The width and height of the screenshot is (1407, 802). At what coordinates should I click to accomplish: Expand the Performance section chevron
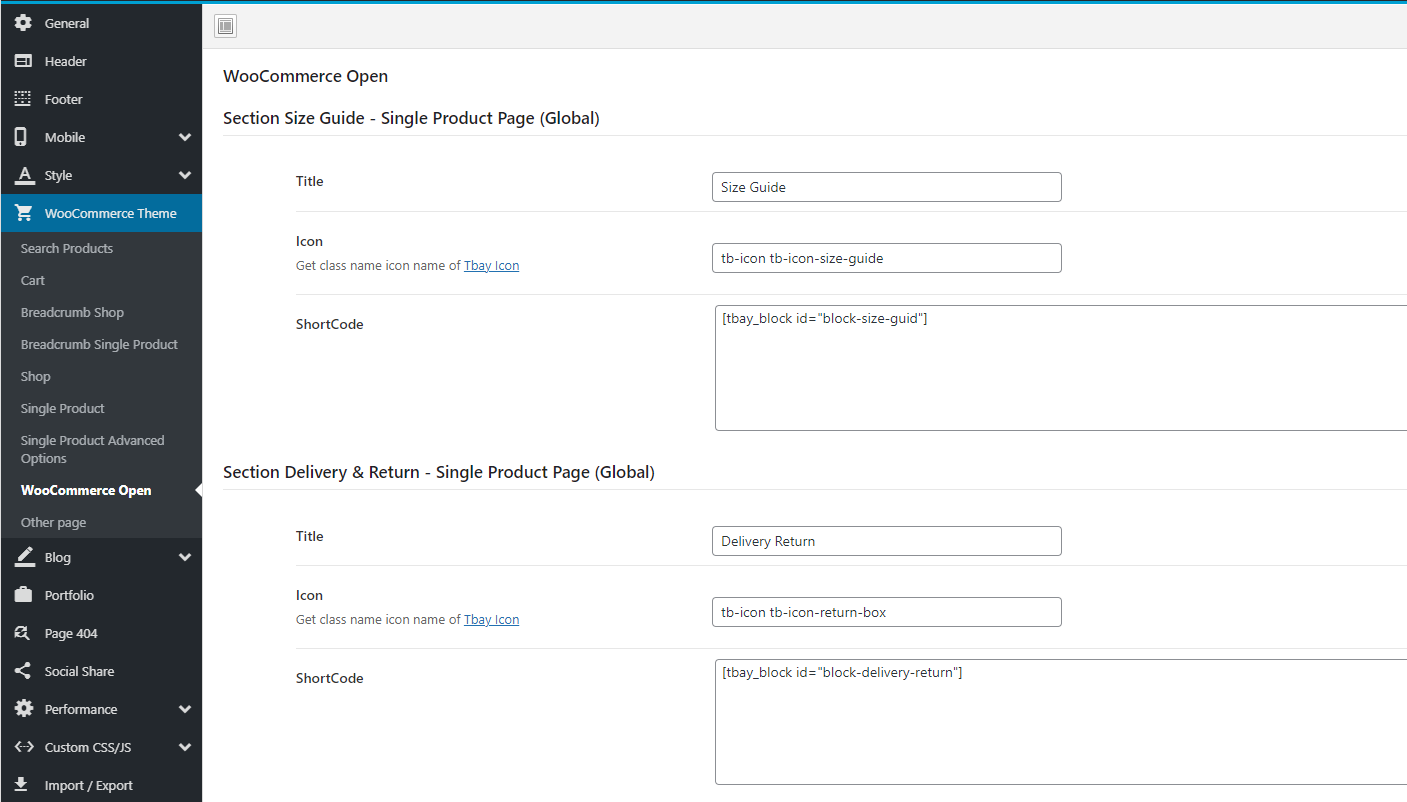click(185, 709)
